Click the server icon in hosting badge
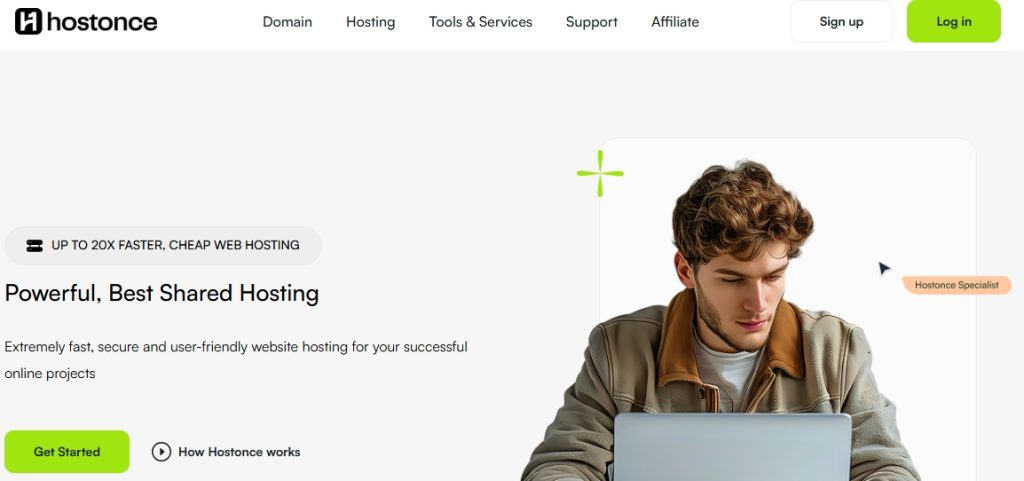This screenshot has height=481, width=1024. pyautogui.click(x=35, y=245)
